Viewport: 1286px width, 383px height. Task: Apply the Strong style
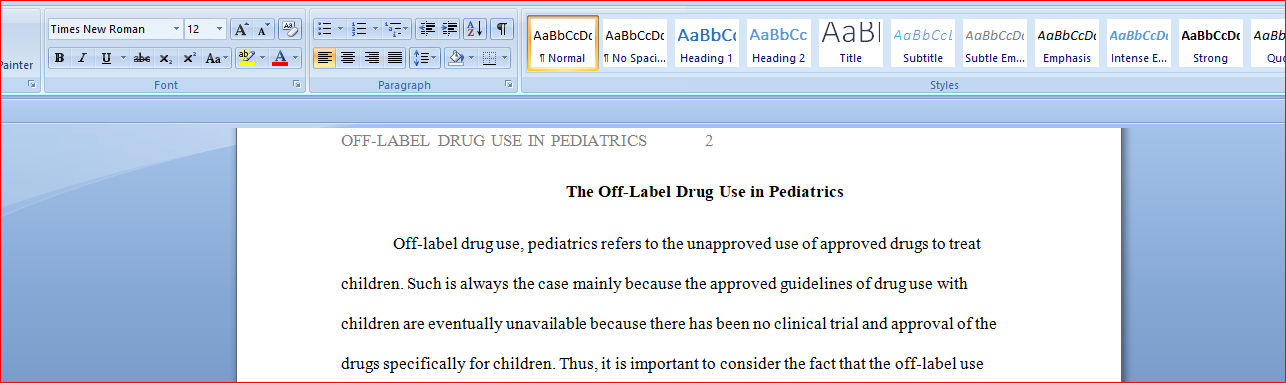coord(1210,44)
